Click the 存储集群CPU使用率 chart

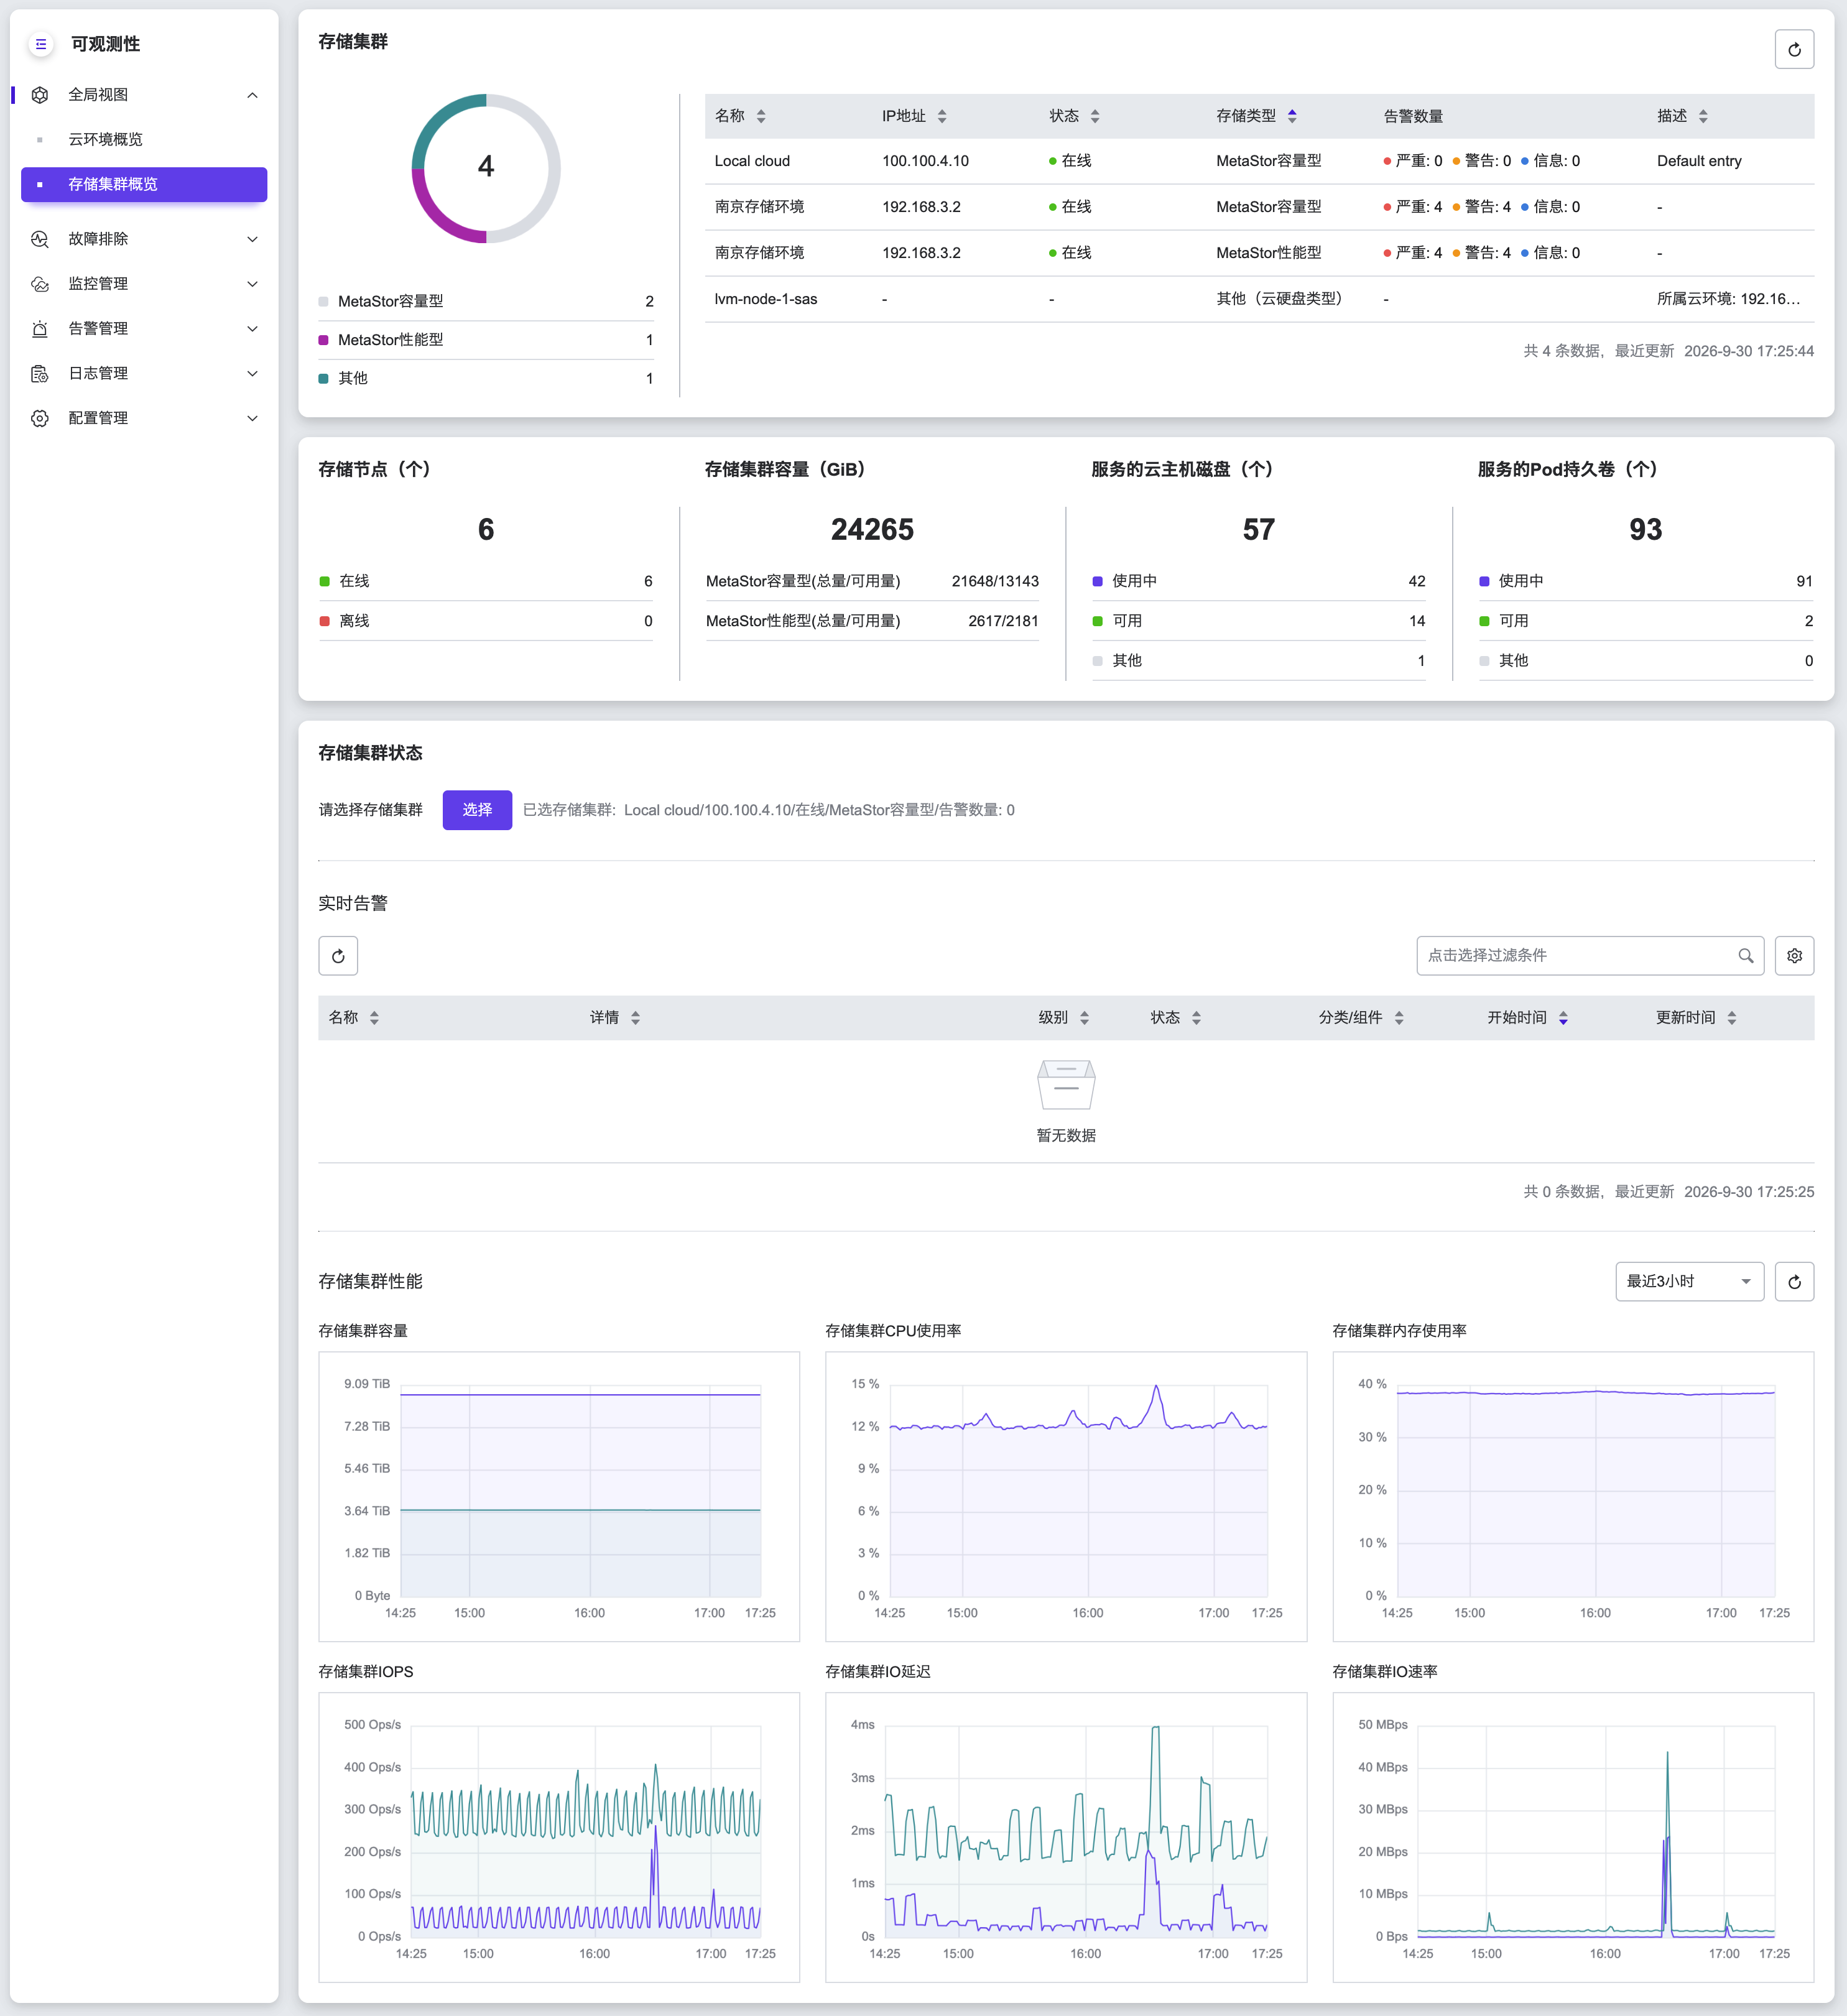tap(1066, 1496)
